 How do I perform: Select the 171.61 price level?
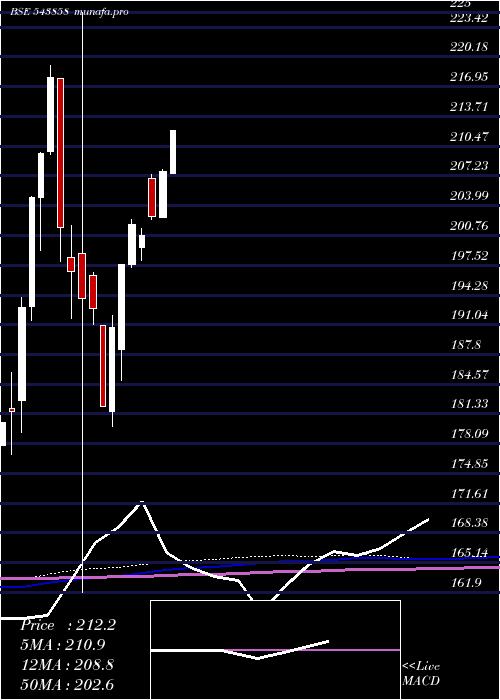pyautogui.click(x=469, y=493)
